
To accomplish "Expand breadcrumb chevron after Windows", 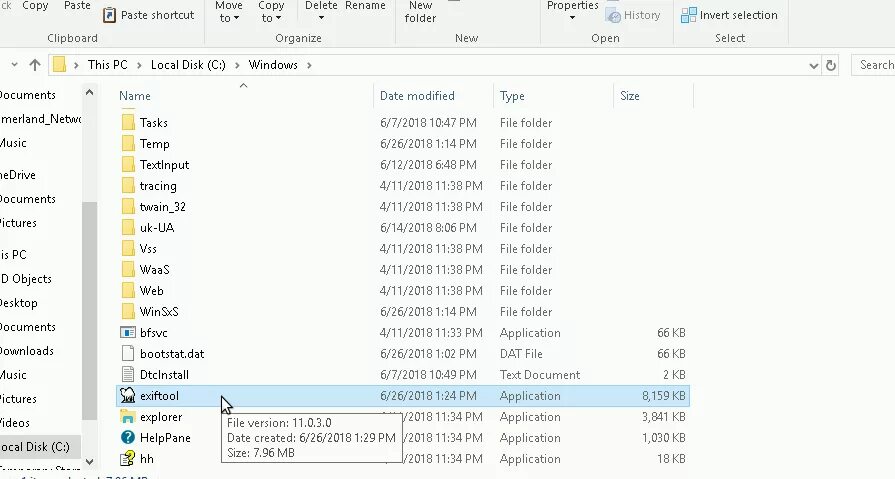I will pyautogui.click(x=309, y=65).
